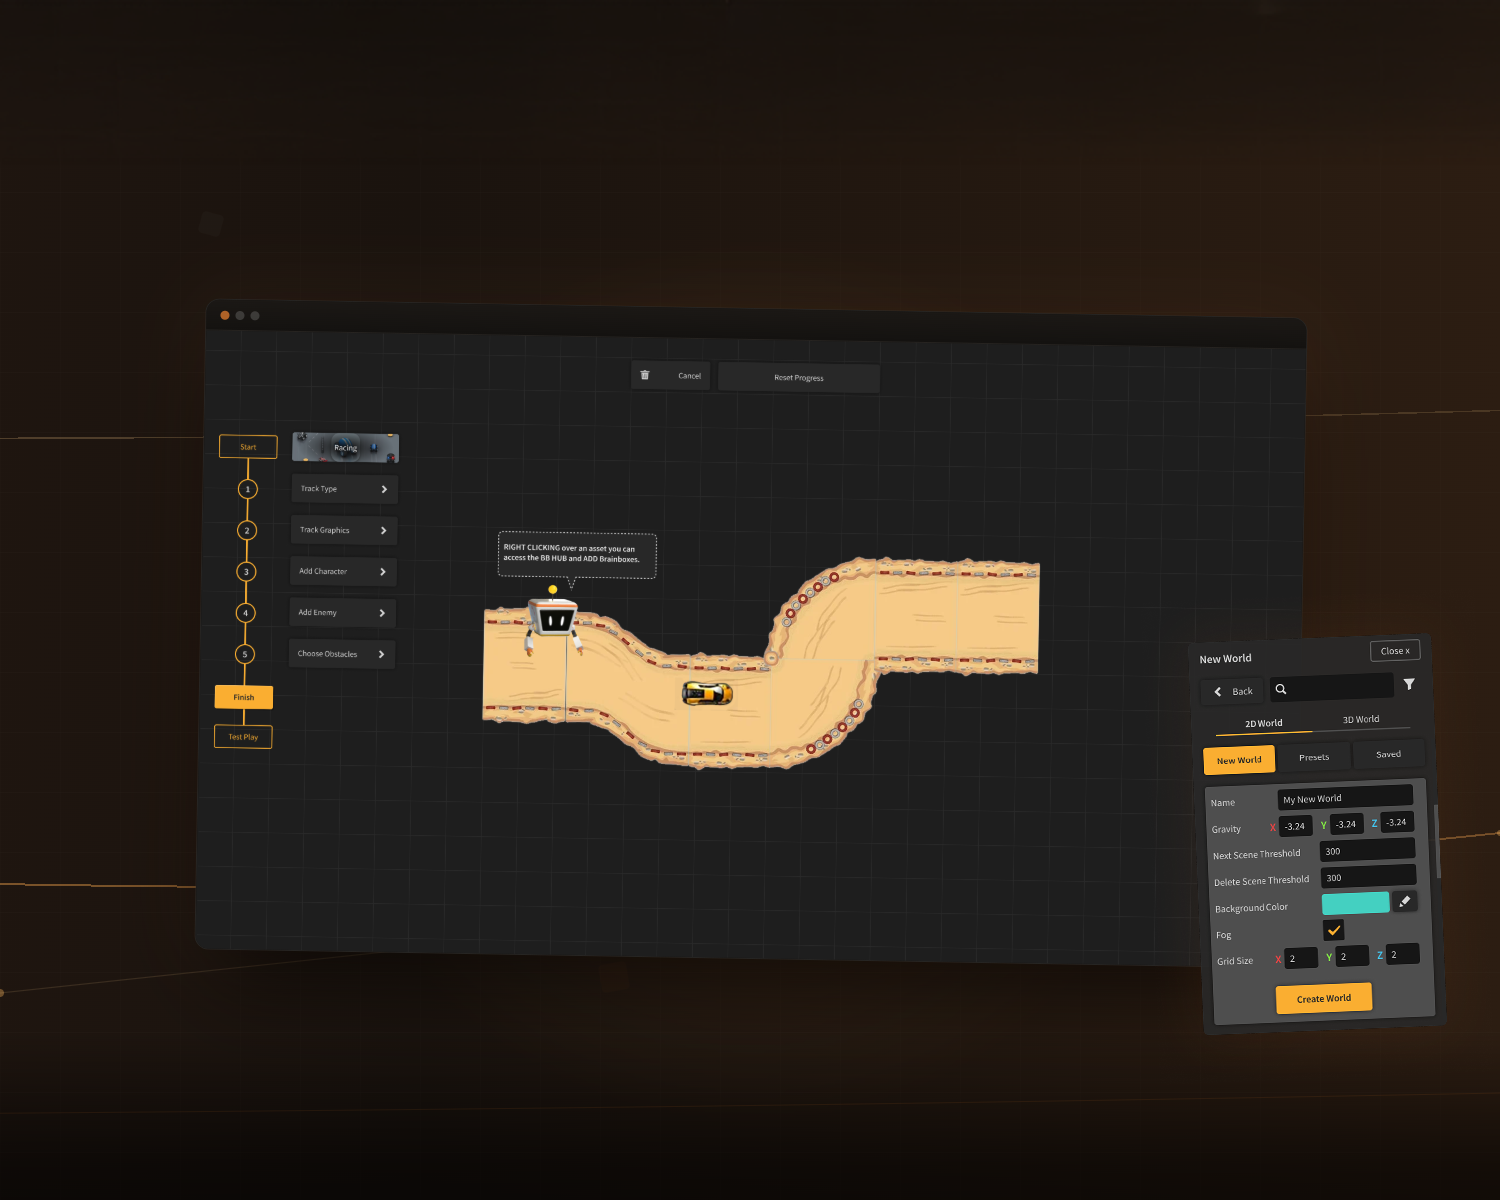Select the robot mascot character on the track

(x=552, y=619)
